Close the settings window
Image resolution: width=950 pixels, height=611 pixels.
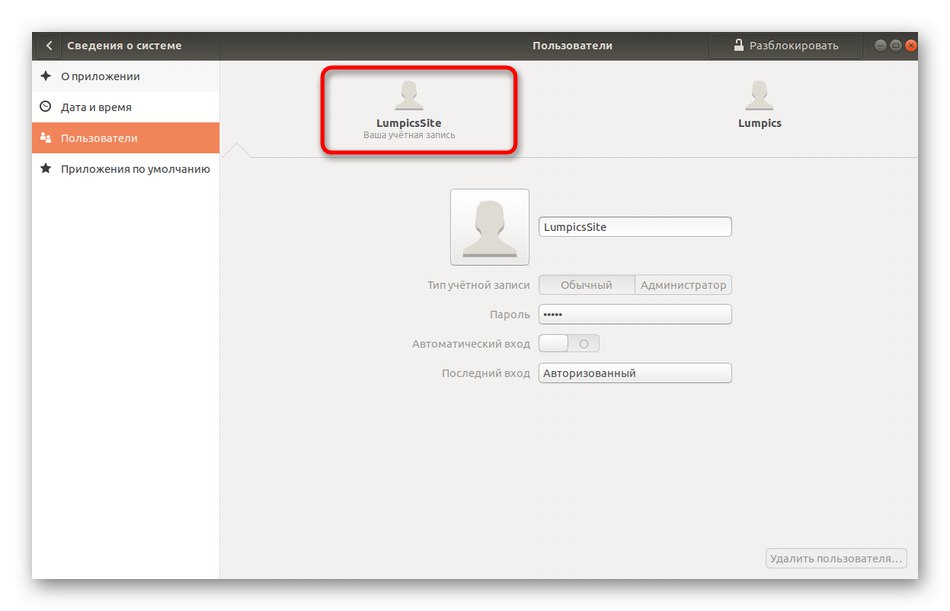[911, 45]
